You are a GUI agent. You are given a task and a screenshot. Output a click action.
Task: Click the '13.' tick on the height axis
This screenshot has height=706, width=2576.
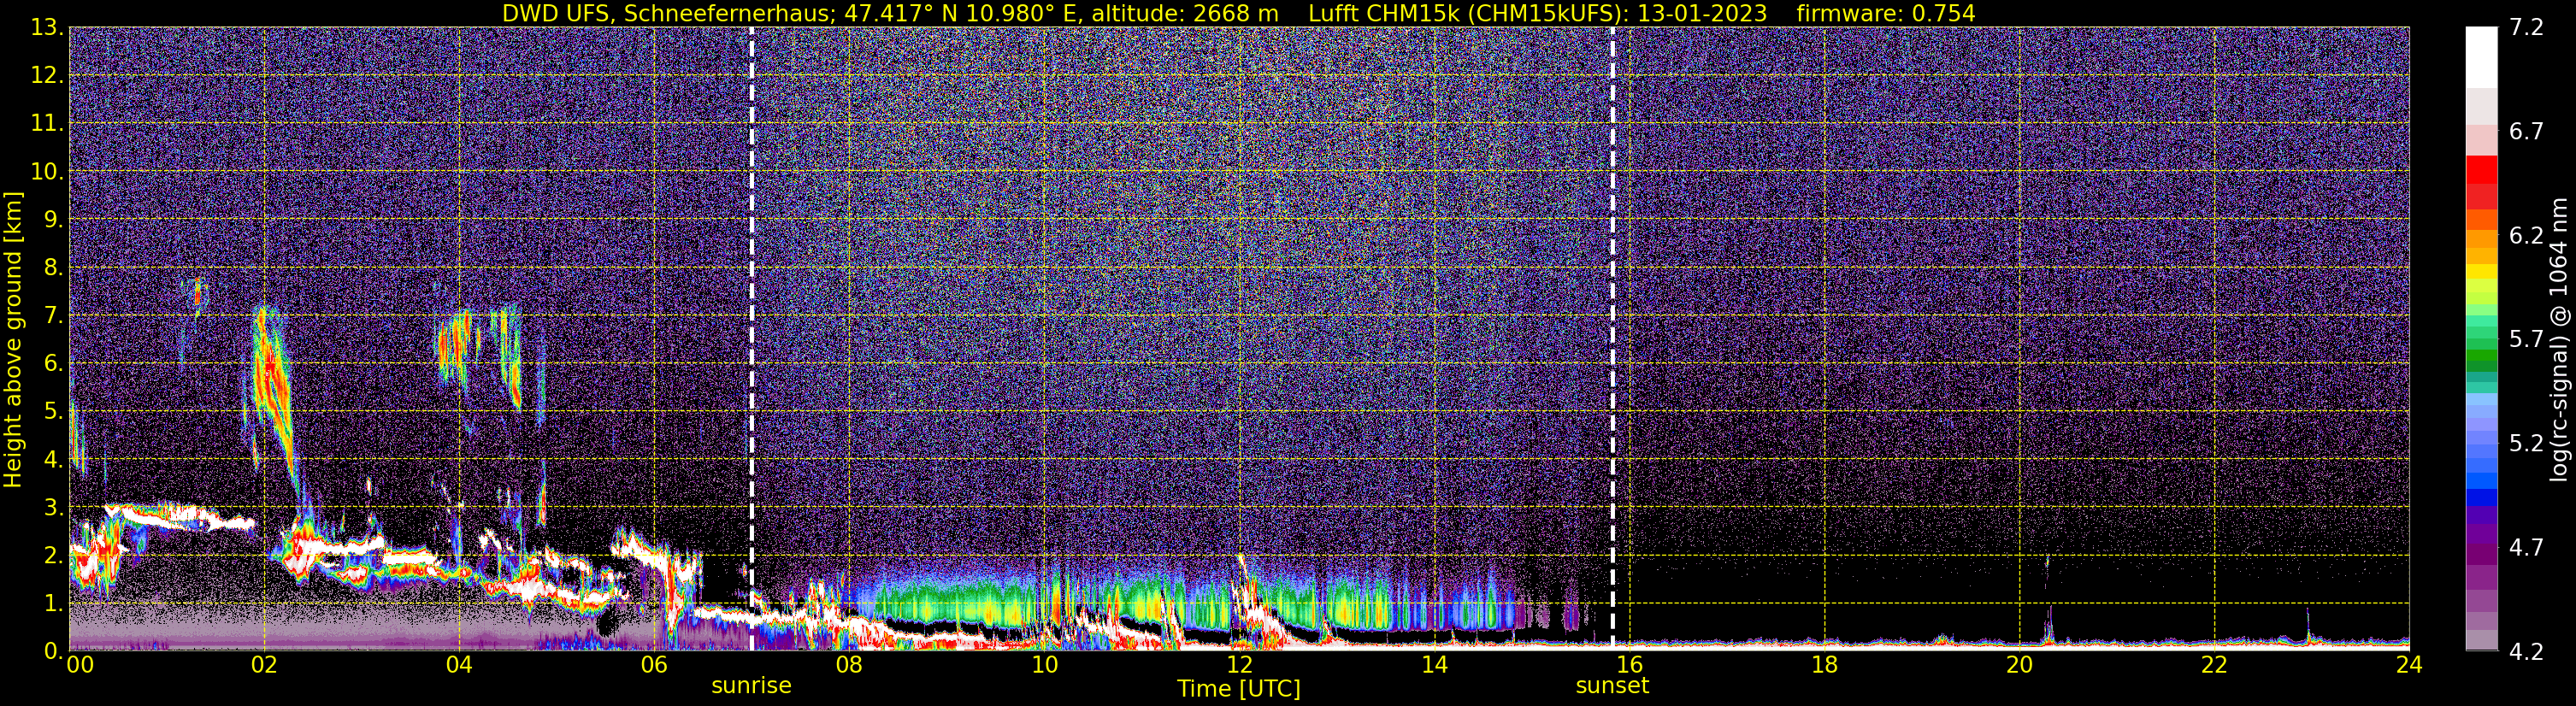47,28
